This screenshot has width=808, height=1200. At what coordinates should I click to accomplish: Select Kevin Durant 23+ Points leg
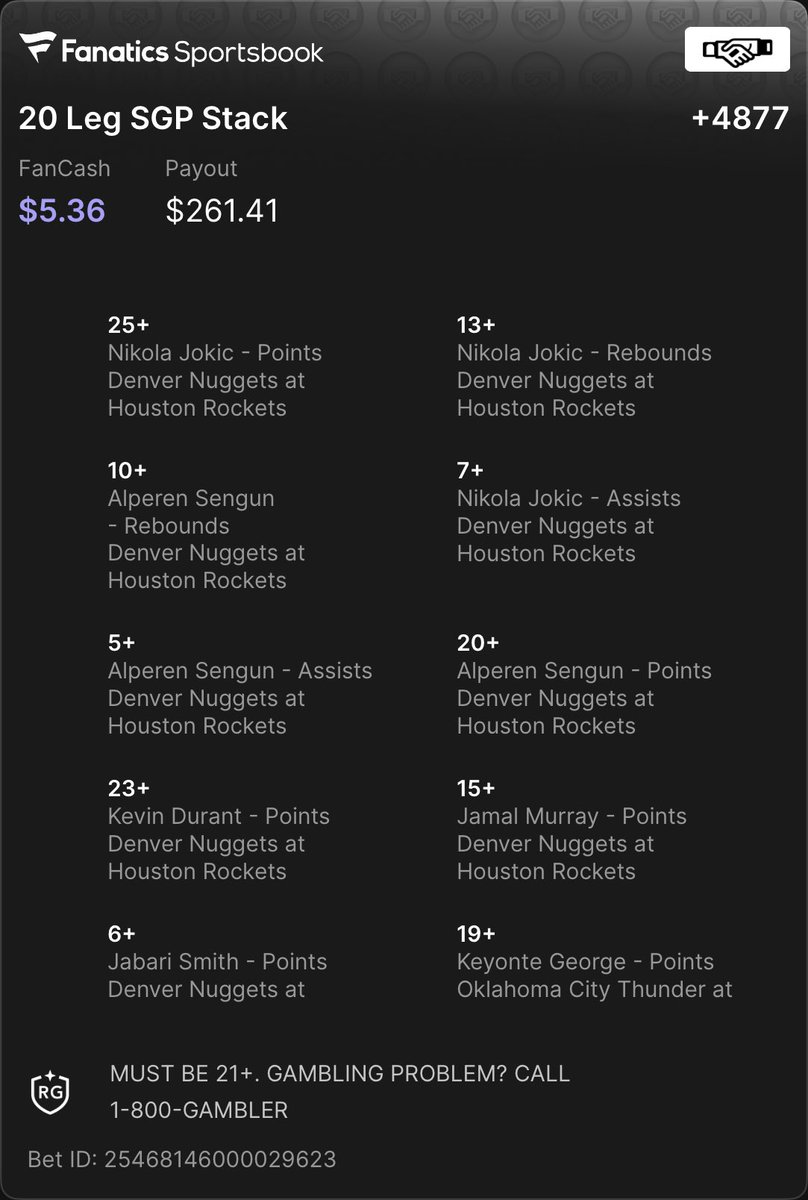[x=219, y=829]
